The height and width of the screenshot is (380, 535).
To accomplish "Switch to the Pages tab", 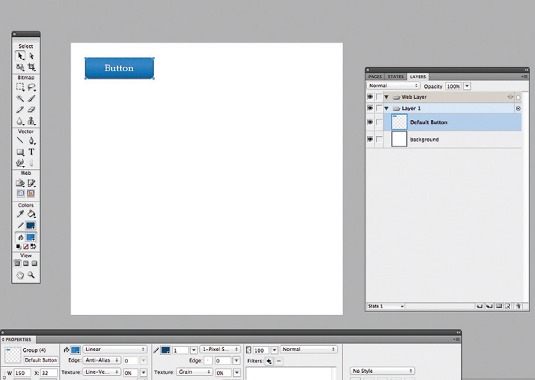I will tap(375, 77).
